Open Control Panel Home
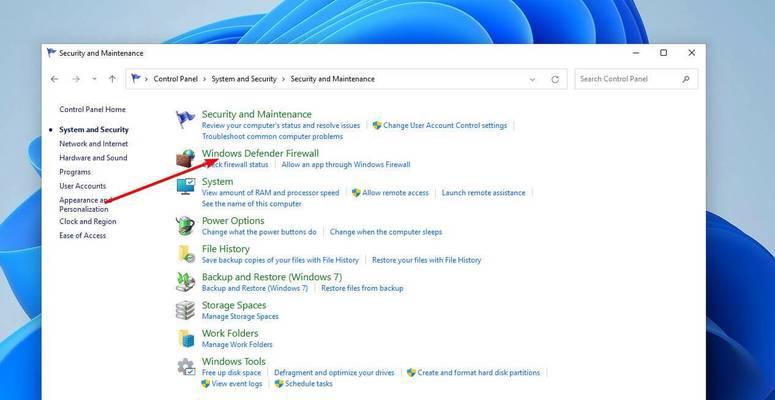The image size is (775, 400). 92,110
